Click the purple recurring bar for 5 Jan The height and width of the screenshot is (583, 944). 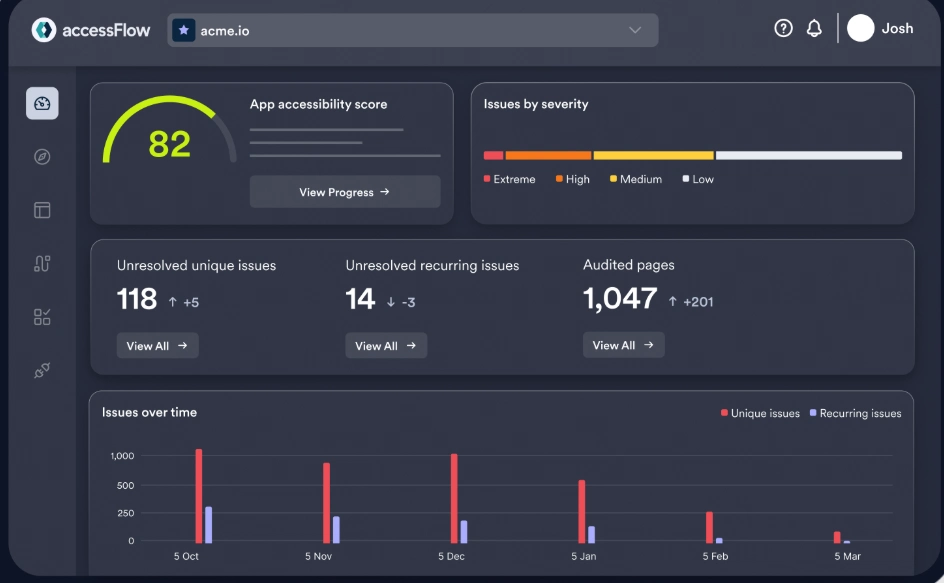click(591, 534)
